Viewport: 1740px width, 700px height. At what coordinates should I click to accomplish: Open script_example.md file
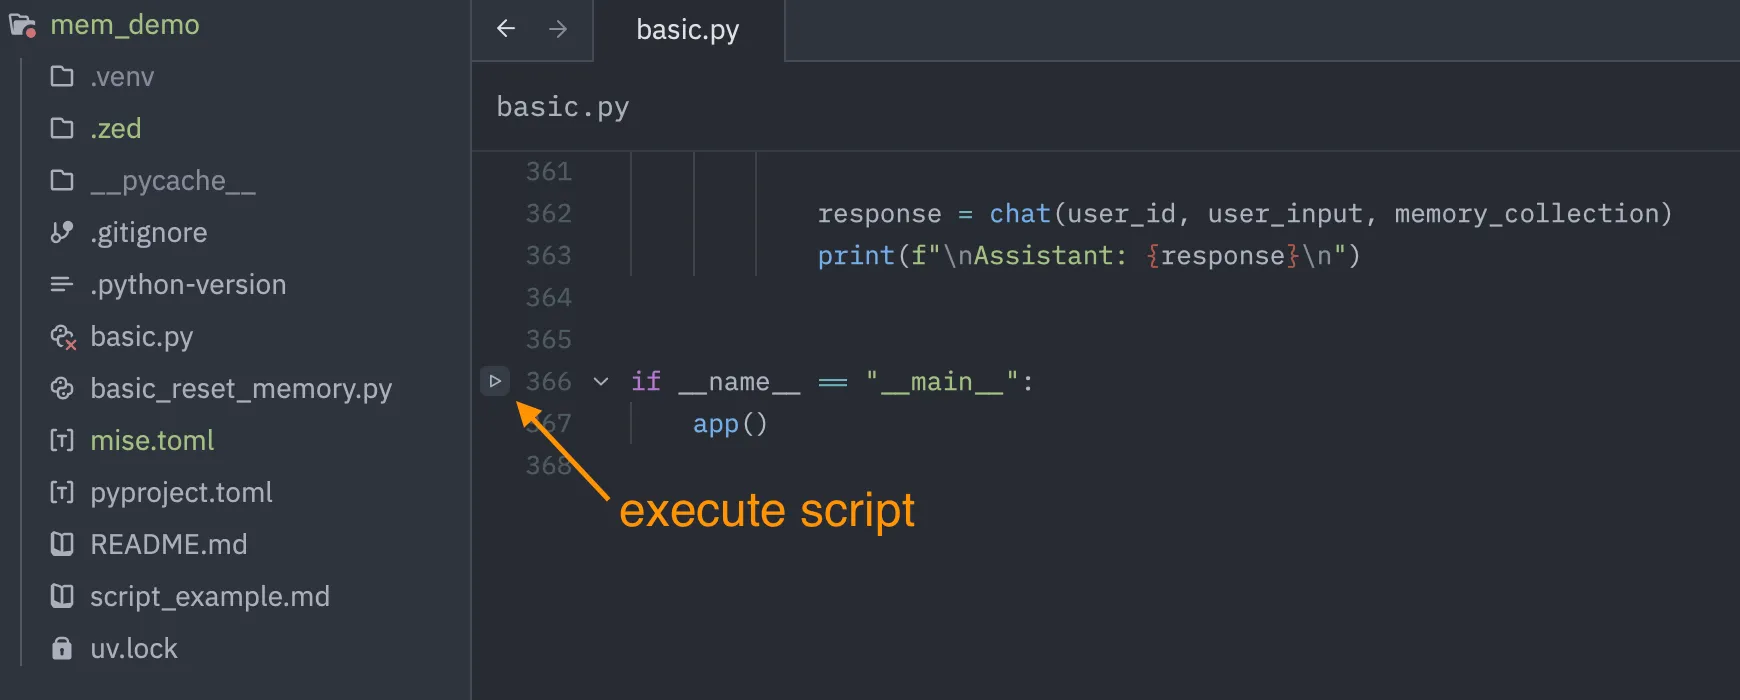pyautogui.click(x=210, y=597)
